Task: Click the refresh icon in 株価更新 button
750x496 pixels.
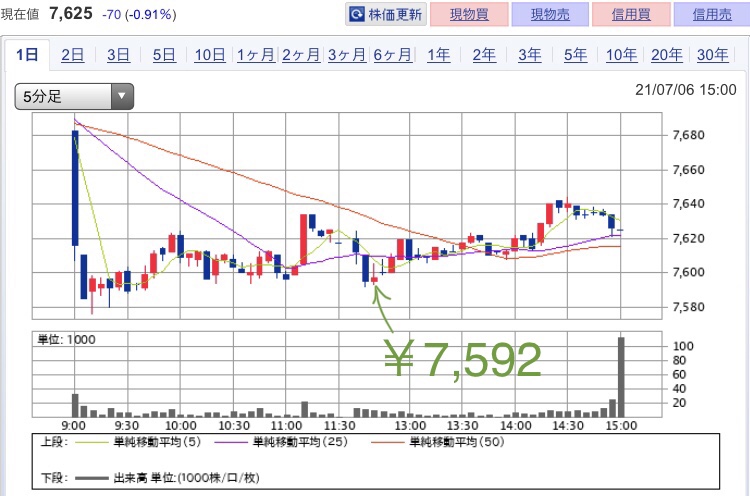Action: [x=357, y=14]
